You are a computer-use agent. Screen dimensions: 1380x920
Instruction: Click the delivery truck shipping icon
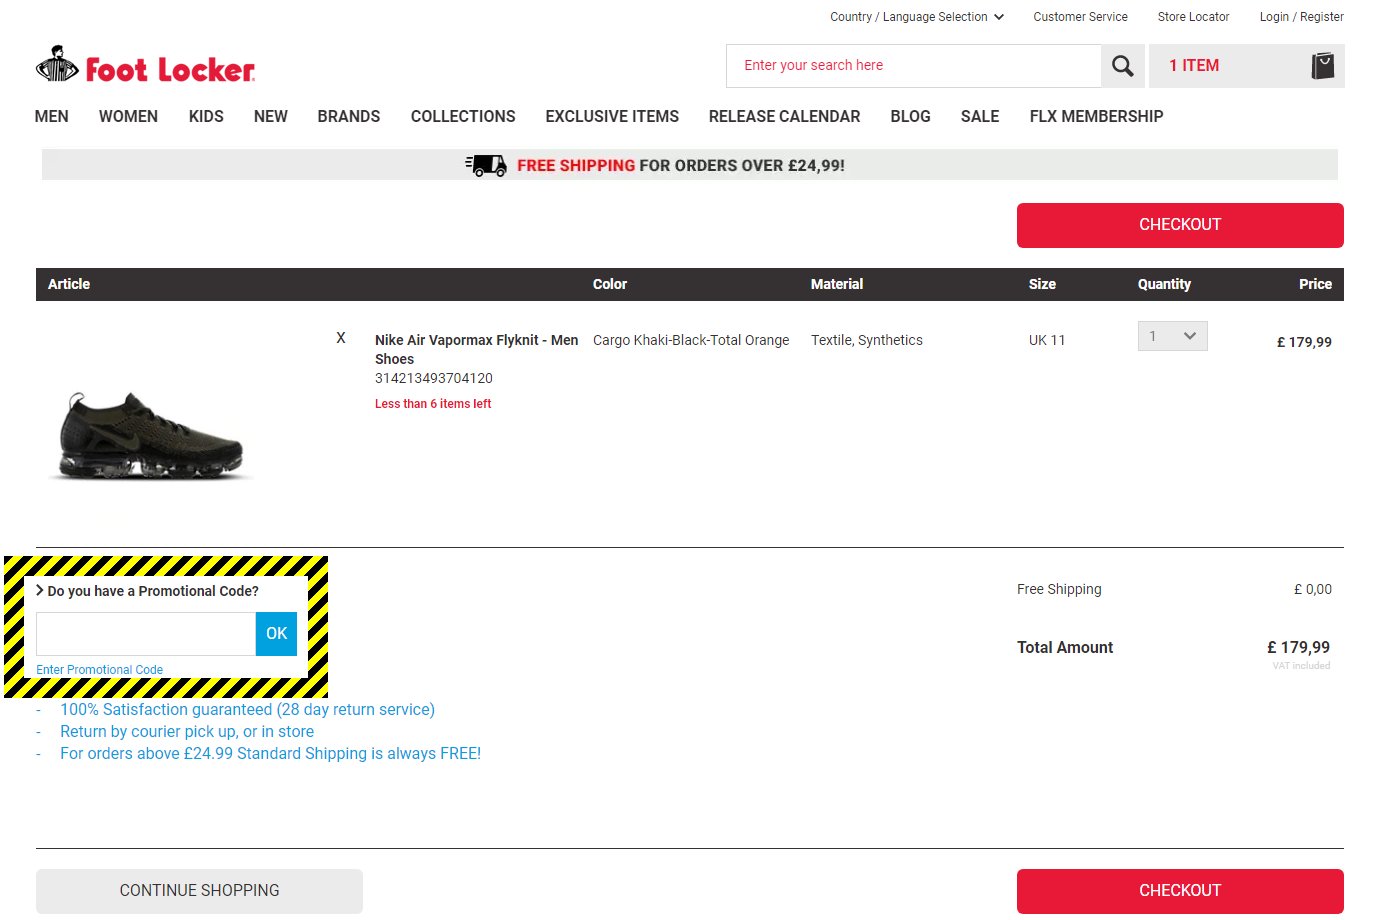pos(486,165)
